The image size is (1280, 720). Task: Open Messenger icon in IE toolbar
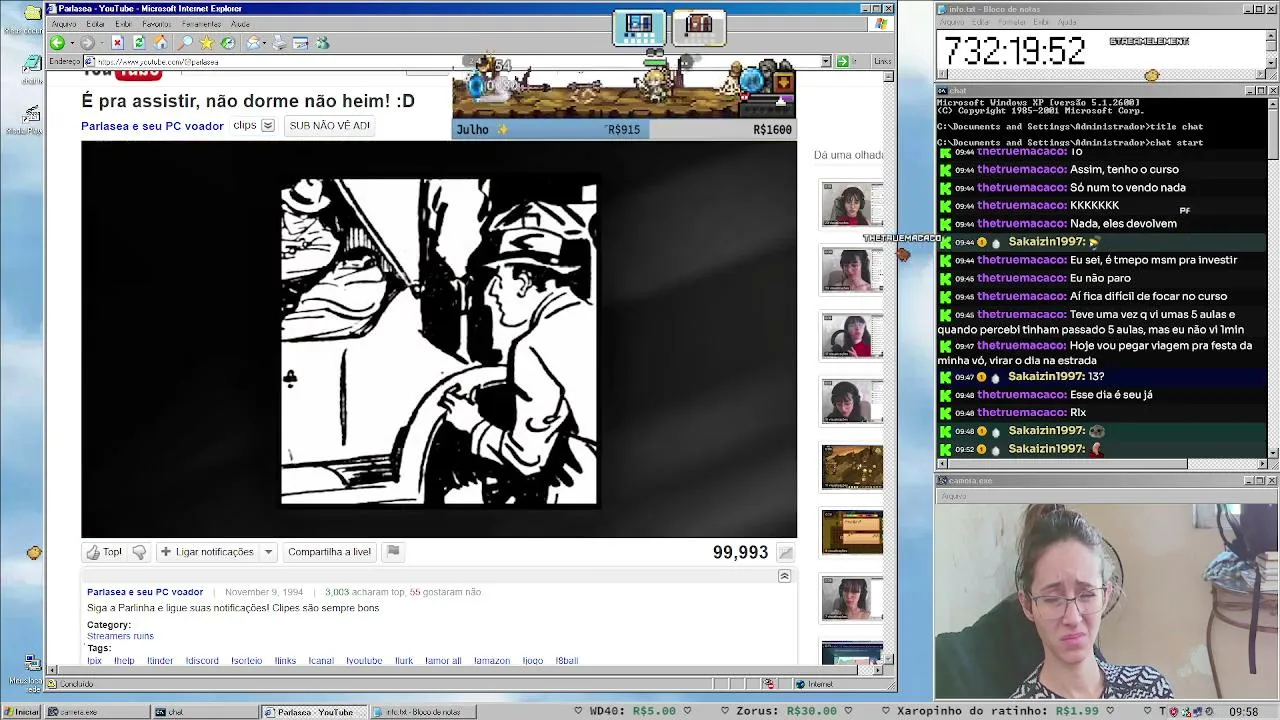click(x=322, y=43)
